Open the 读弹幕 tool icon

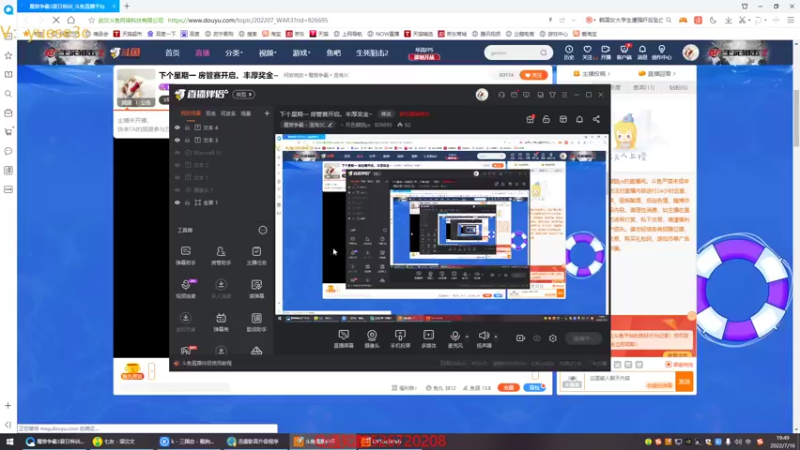point(256,288)
